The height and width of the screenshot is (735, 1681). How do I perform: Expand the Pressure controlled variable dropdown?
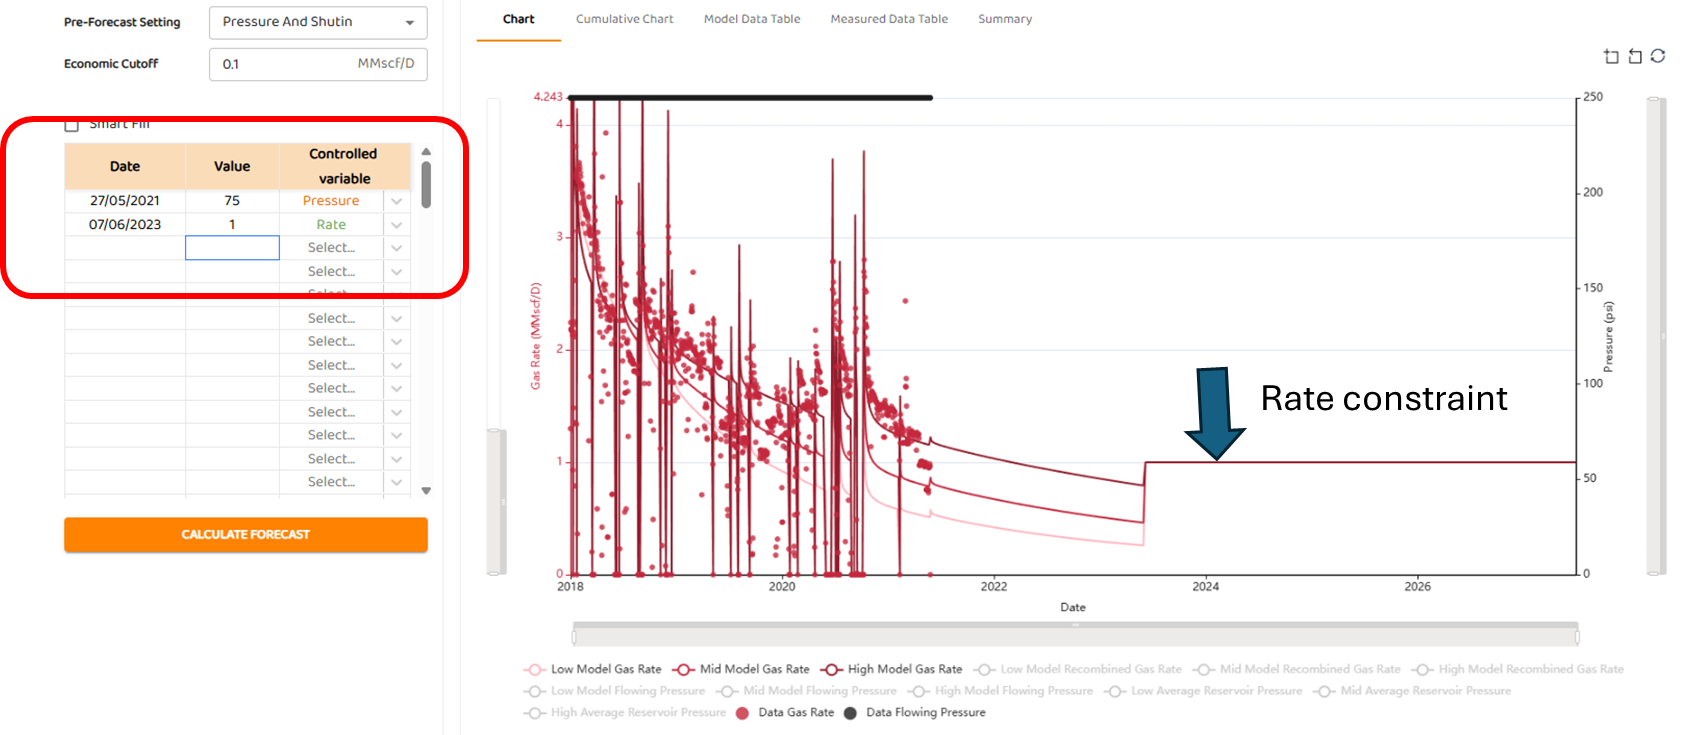point(397,201)
